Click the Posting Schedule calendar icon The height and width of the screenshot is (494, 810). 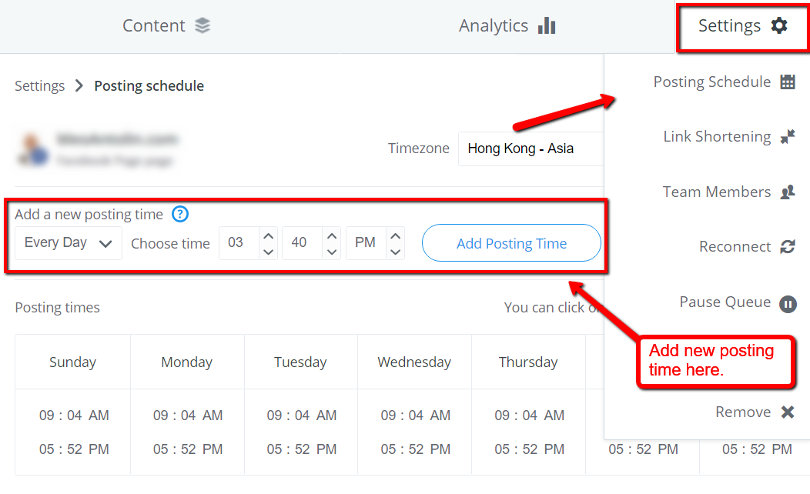pos(787,82)
